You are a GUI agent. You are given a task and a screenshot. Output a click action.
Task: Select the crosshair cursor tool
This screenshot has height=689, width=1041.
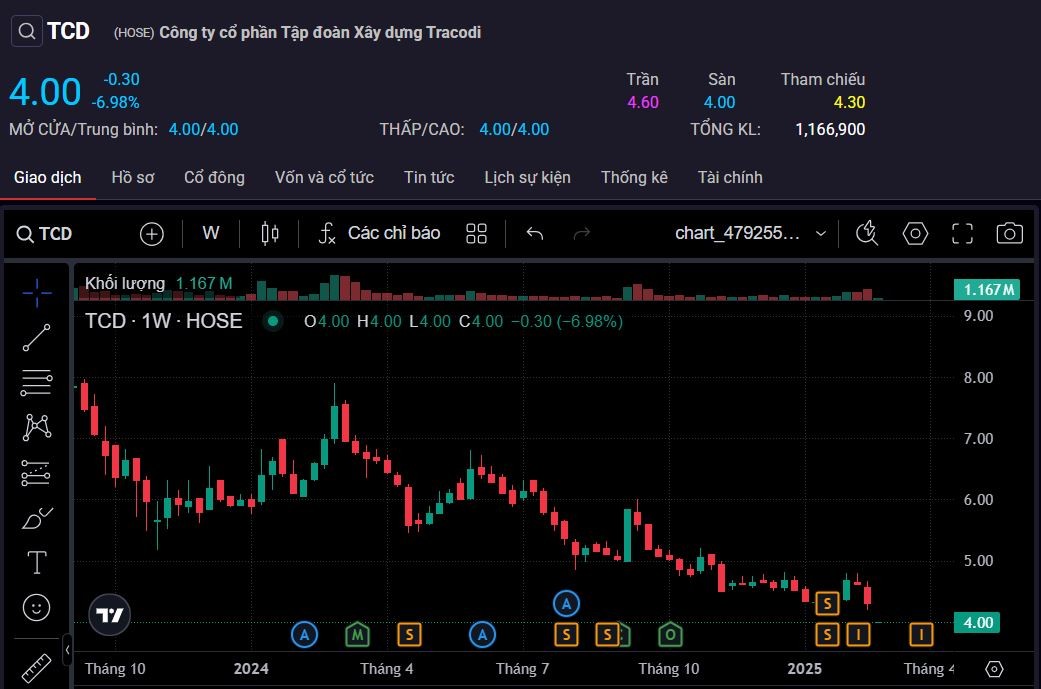(x=37, y=293)
